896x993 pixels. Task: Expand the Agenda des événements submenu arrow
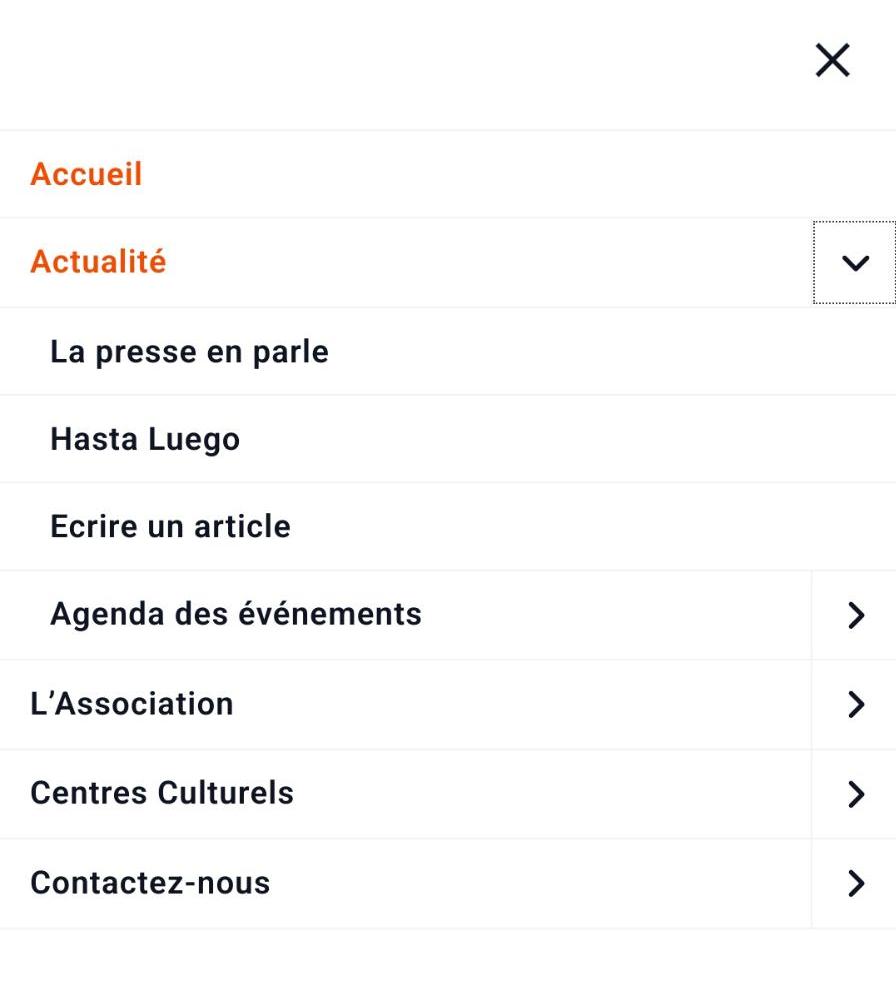coord(854,615)
